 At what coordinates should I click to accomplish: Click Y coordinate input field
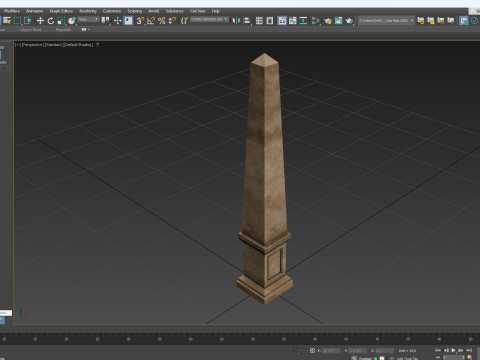coord(357,351)
